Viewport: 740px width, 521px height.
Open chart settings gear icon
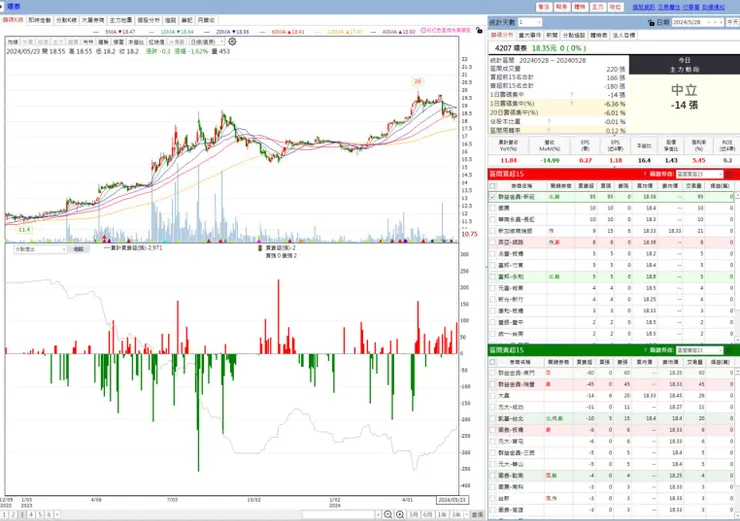click(x=232, y=42)
